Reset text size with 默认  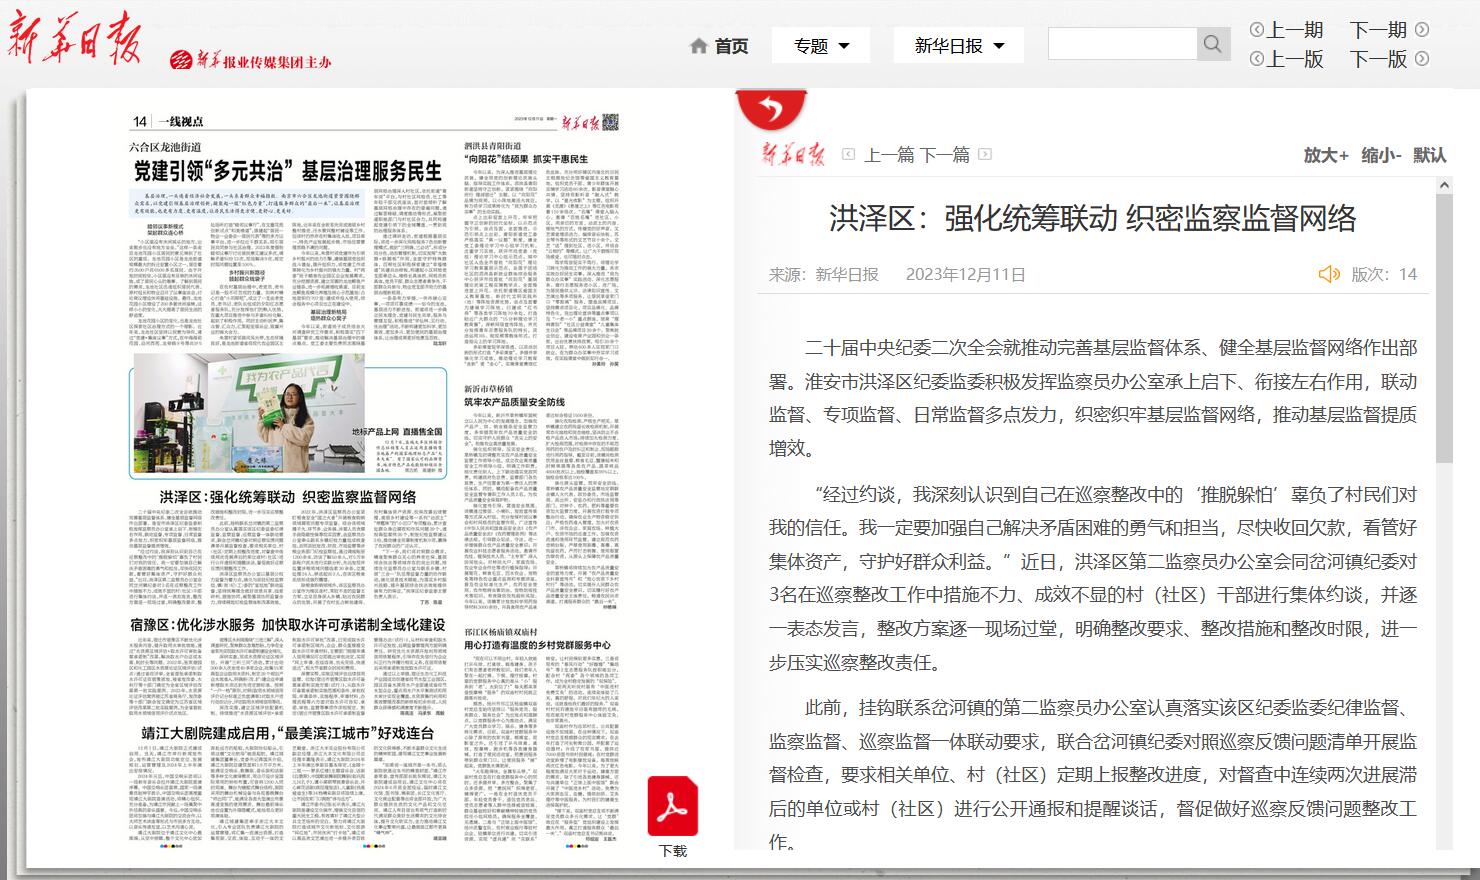click(1430, 155)
